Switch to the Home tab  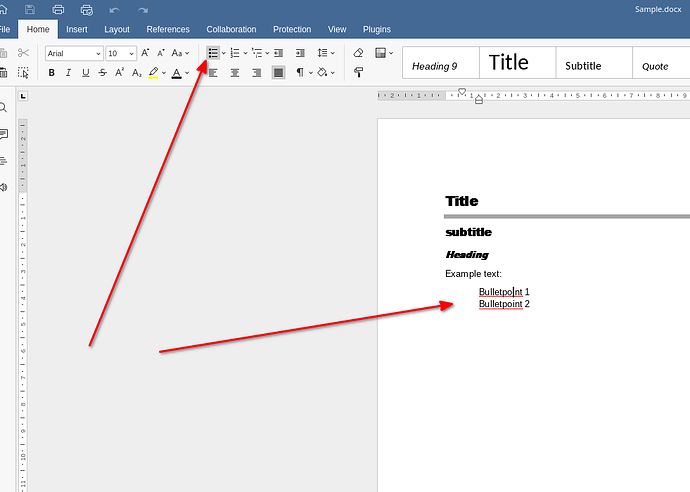pos(38,29)
